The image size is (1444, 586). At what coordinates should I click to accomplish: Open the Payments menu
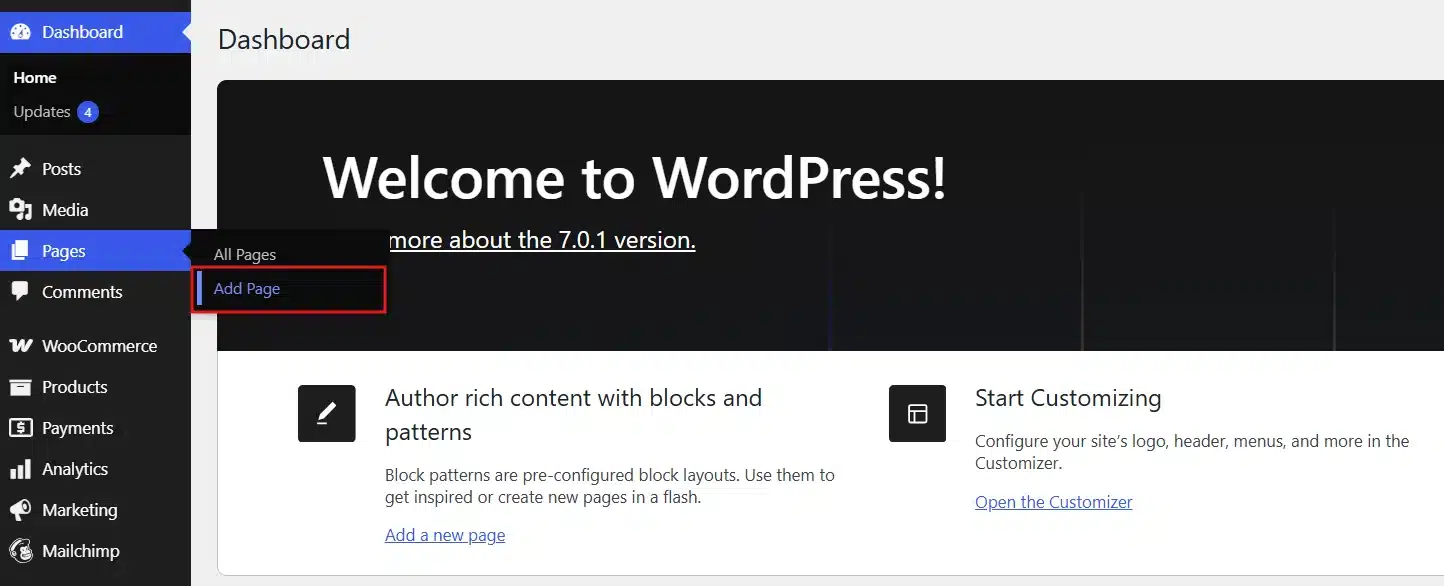click(x=95, y=428)
